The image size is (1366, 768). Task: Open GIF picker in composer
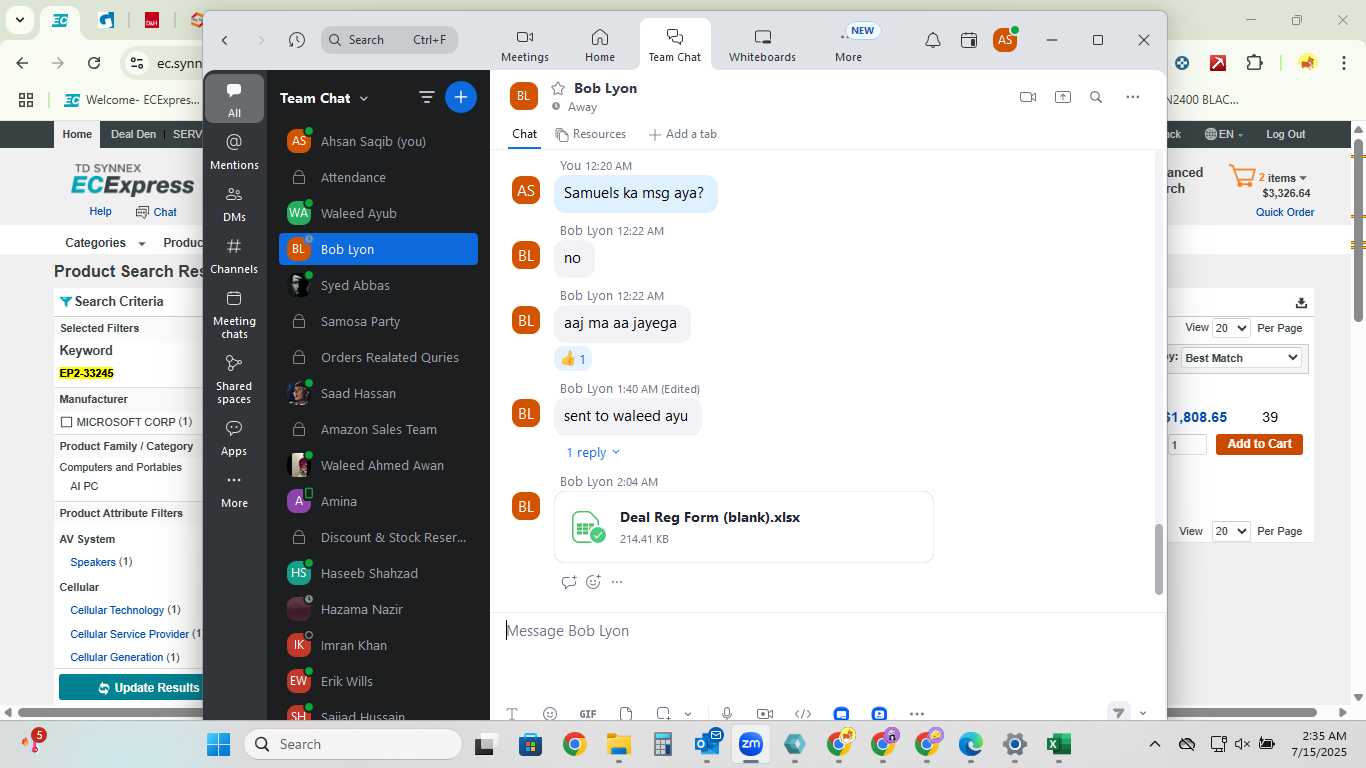(x=588, y=714)
